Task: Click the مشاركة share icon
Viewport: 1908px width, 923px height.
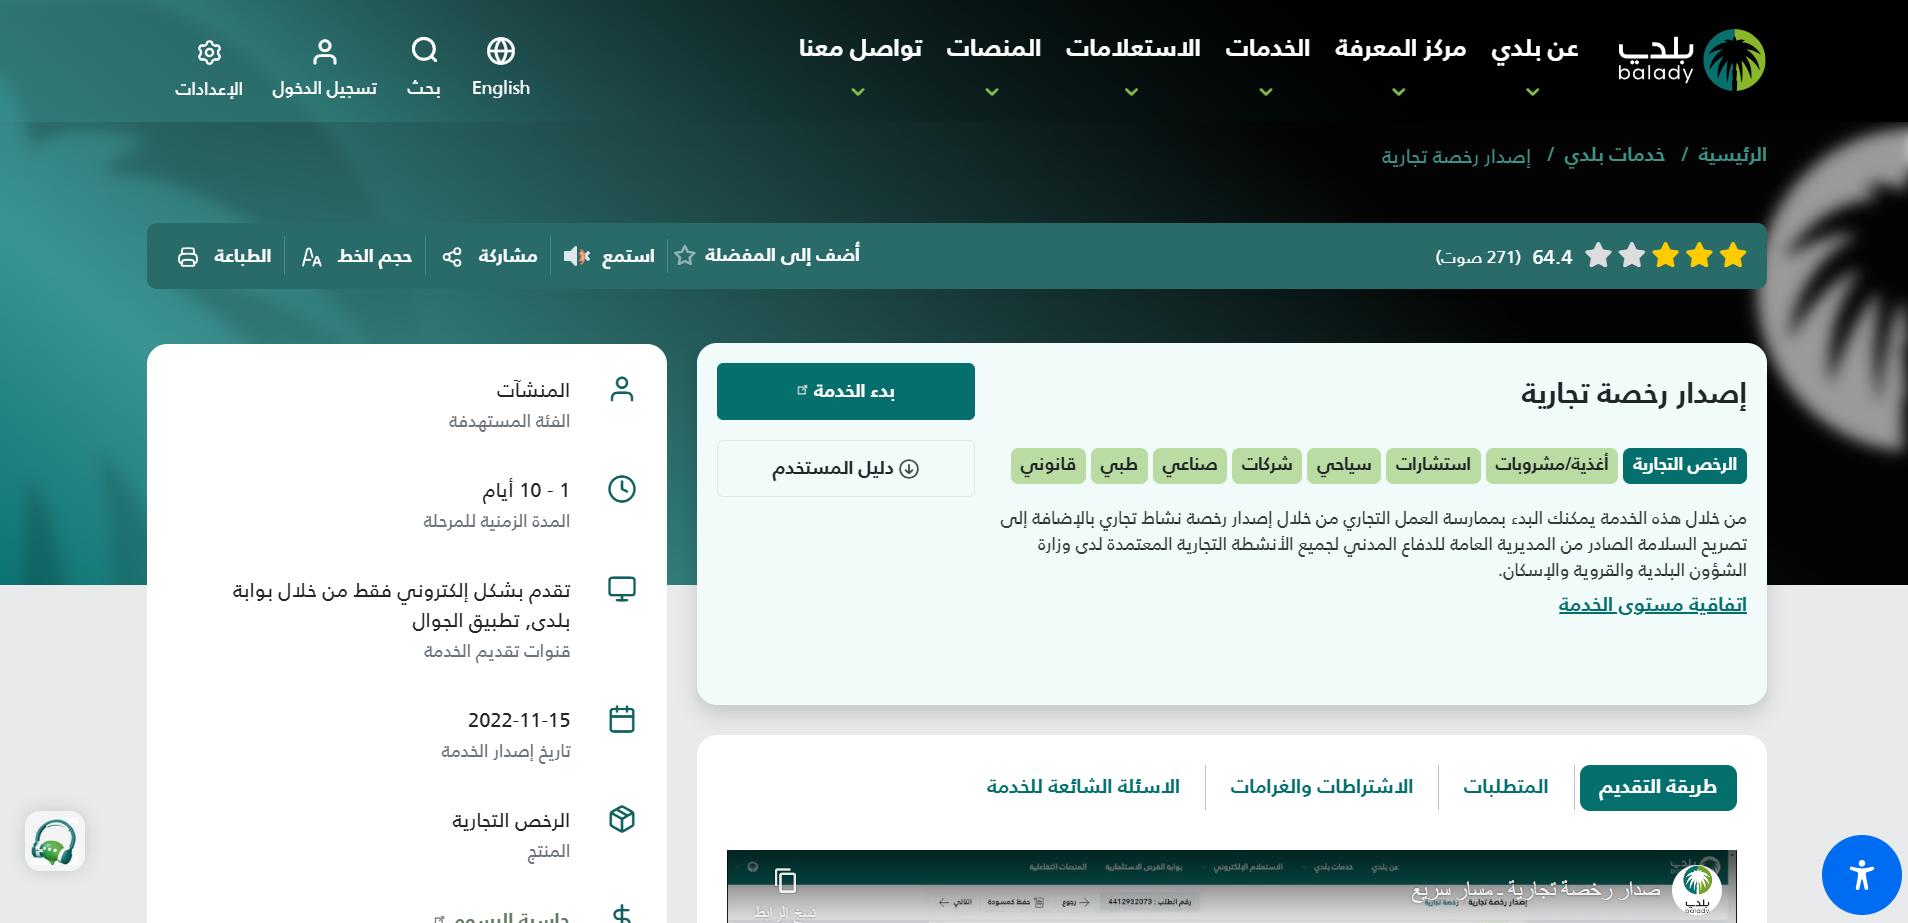Action: click(452, 256)
